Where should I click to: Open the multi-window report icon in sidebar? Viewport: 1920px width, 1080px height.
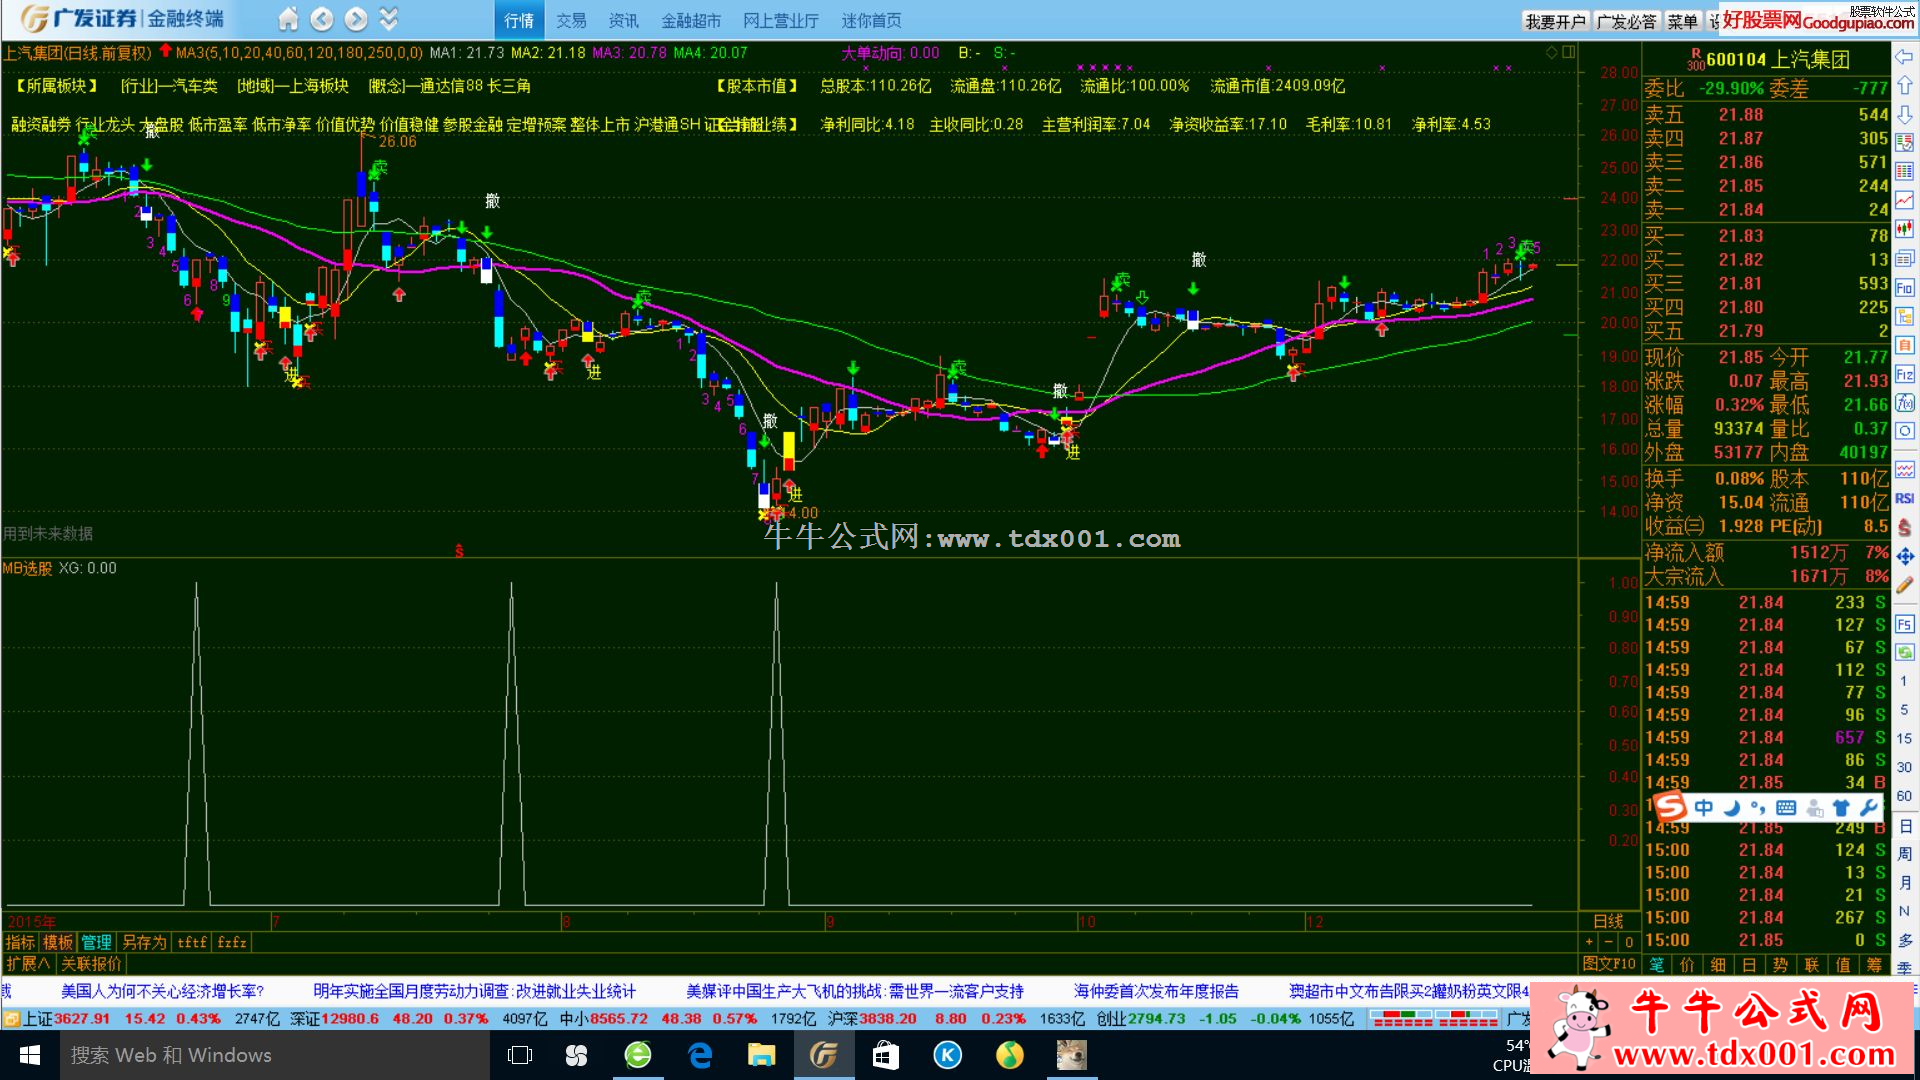1904,258
